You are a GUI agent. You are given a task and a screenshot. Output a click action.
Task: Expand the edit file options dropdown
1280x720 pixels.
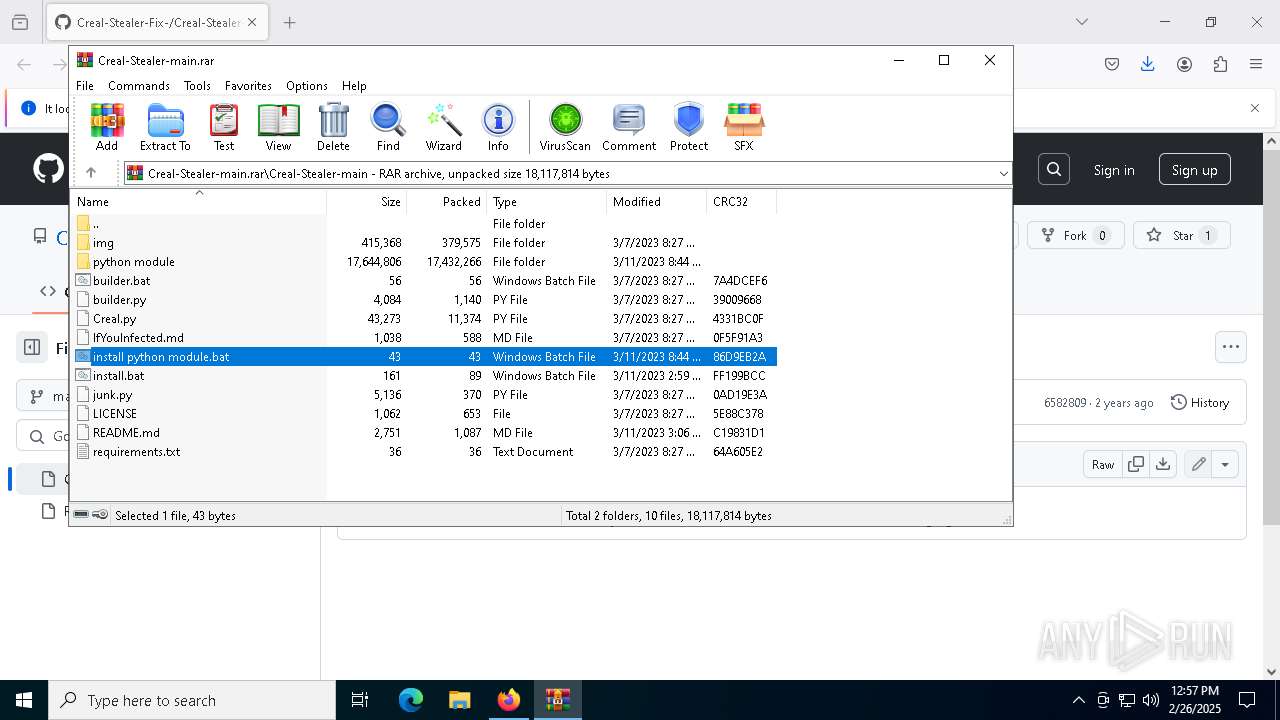[x=1225, y=464]
